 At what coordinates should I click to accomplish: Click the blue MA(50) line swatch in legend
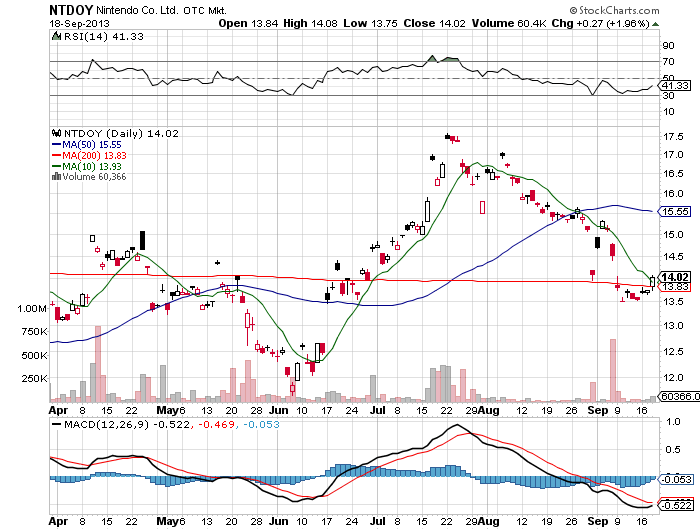[x=56, y=144]
